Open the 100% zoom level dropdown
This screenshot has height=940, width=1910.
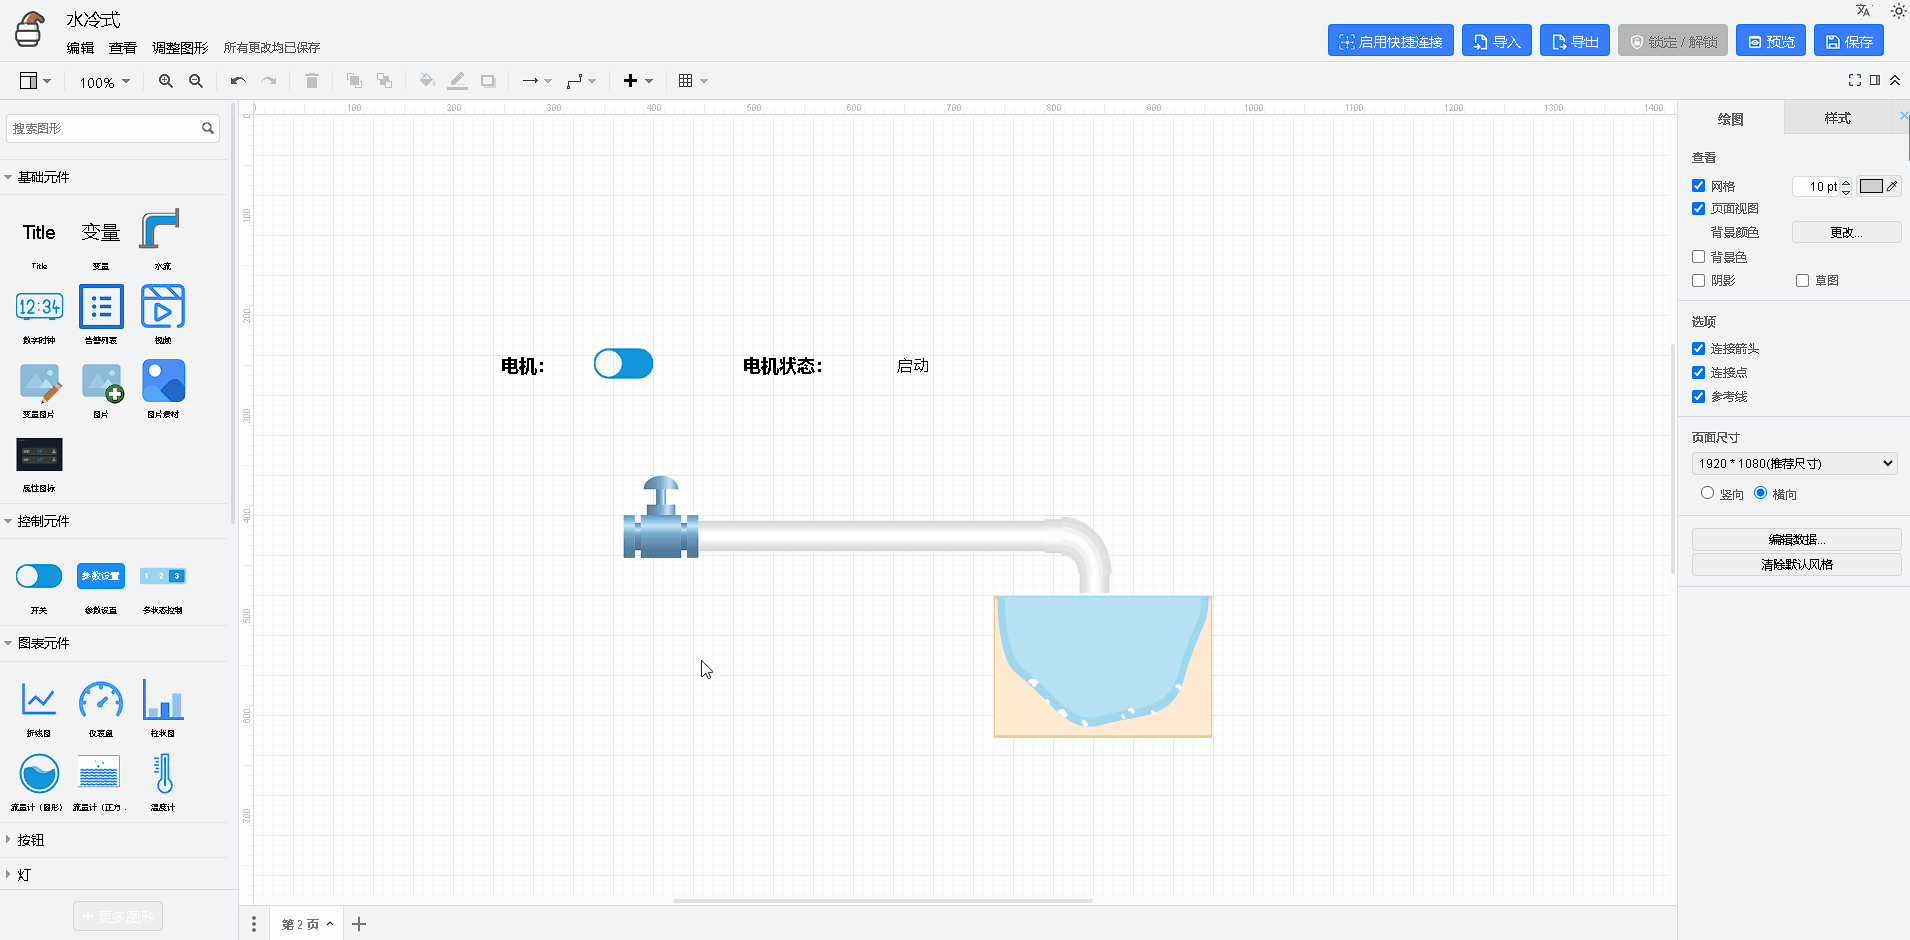[x=105, y=82]
